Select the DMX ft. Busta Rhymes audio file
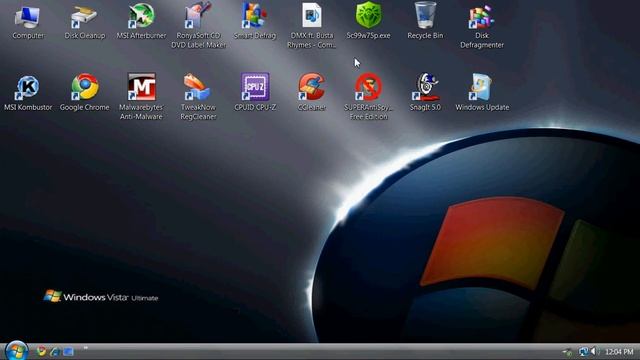 point(312,26)
